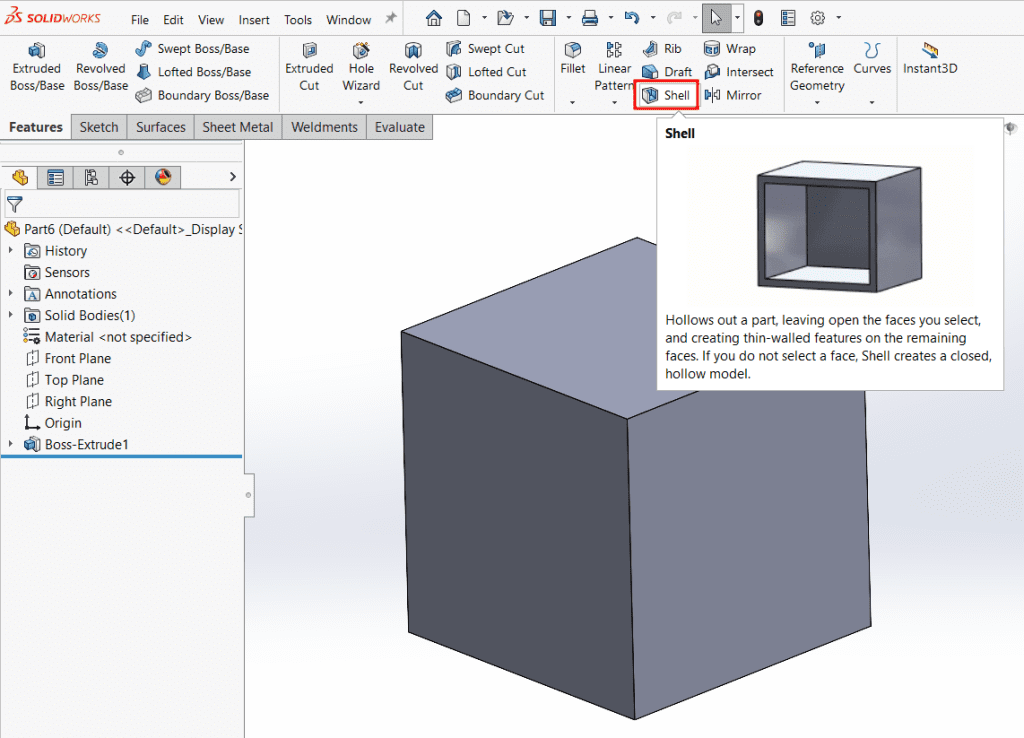
Task: Select the Extruded Boss/Base tool
Action: [x=37, y=67]
